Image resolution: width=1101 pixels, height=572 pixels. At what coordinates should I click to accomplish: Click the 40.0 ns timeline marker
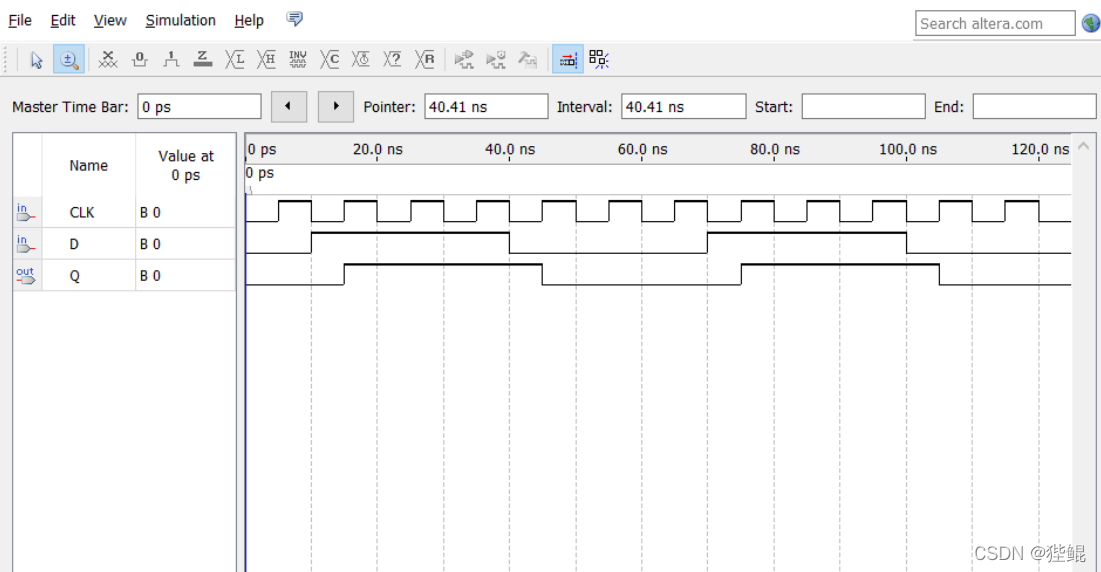[x=510, y=149]
